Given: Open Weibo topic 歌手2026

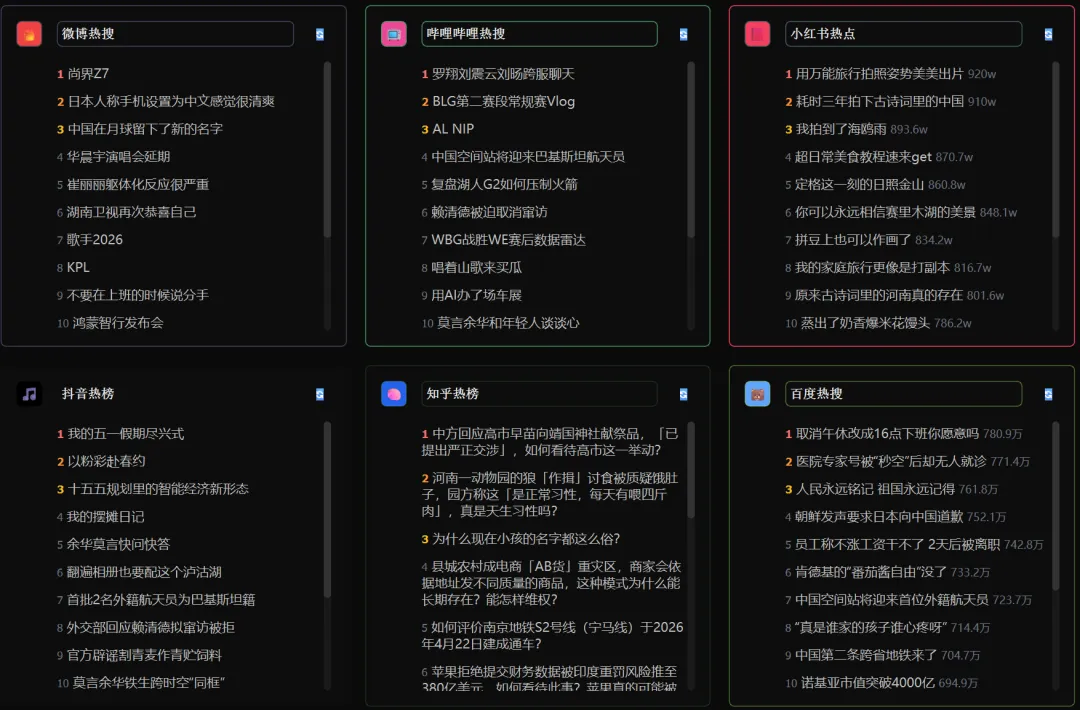Looking at the screenshot, I should [94, 240].
